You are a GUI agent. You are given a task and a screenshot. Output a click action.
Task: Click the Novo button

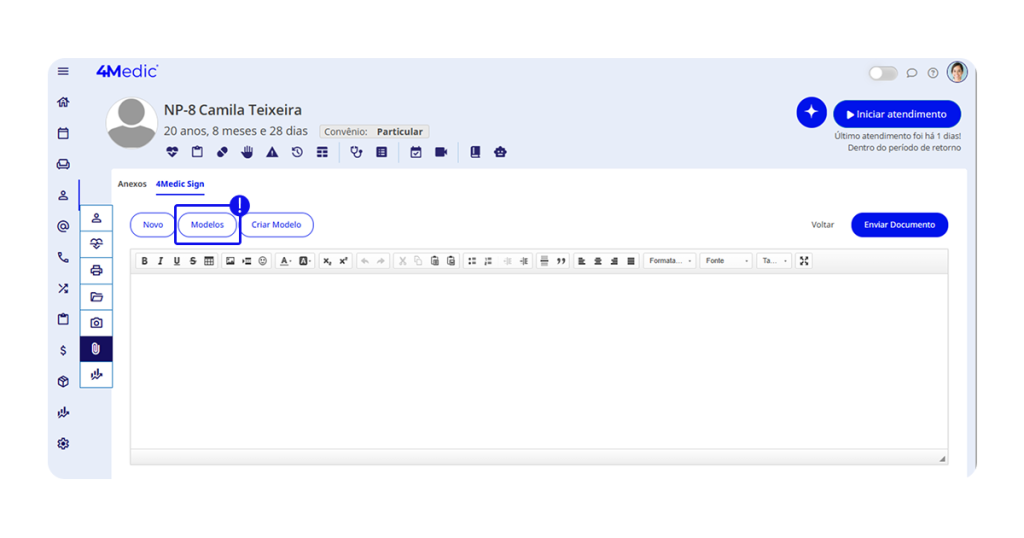[x=153, y=225]
